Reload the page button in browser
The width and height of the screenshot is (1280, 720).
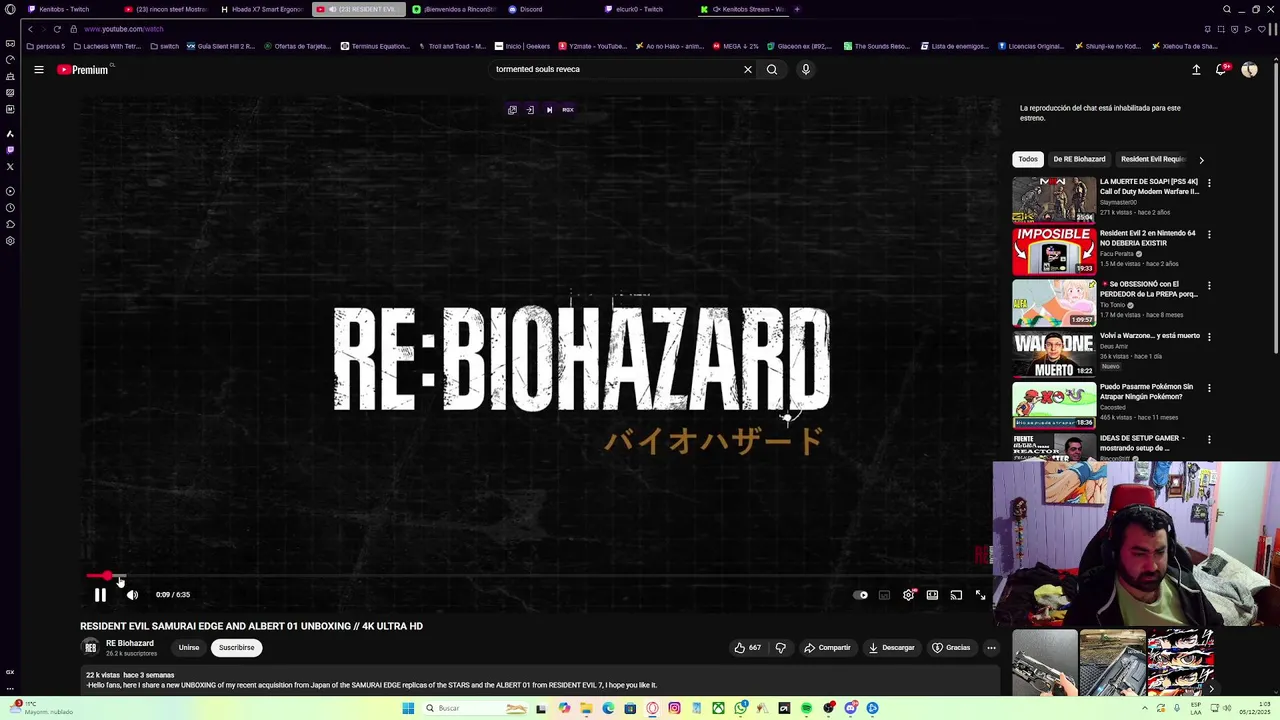[x=57, y=29]
